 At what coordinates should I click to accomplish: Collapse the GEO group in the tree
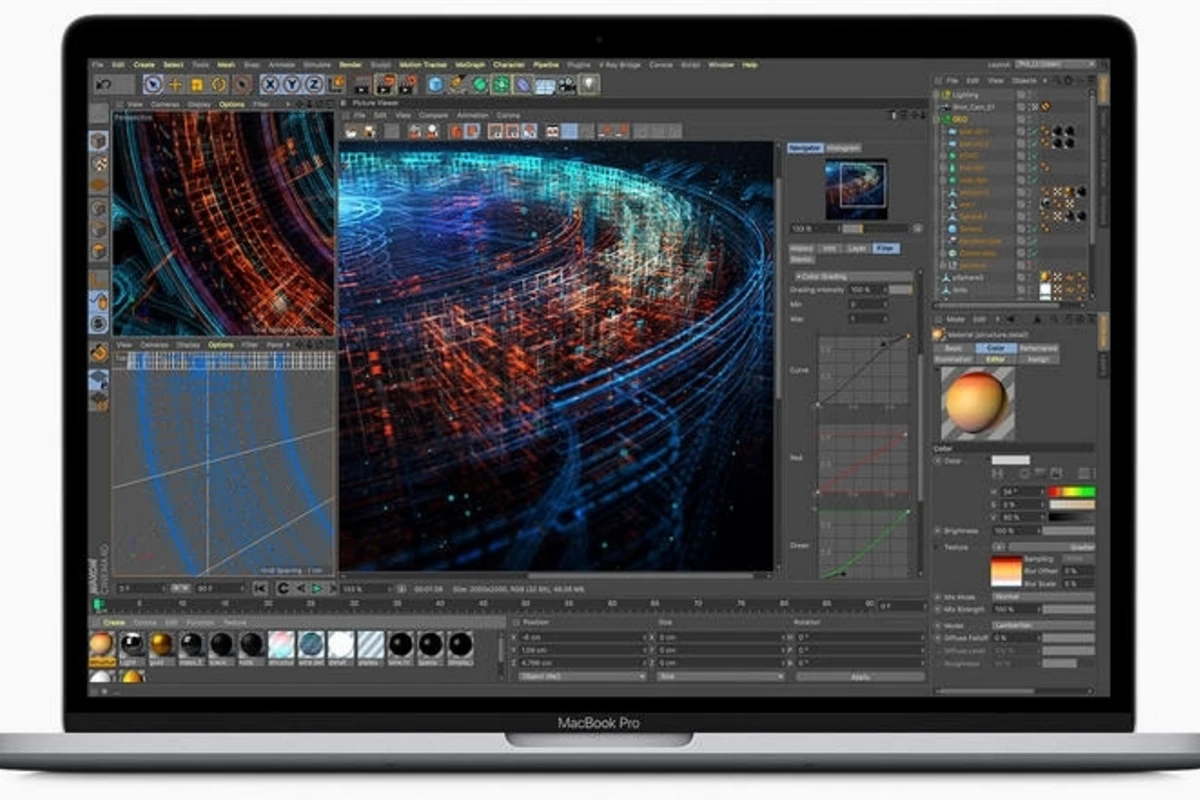[938, 119]
